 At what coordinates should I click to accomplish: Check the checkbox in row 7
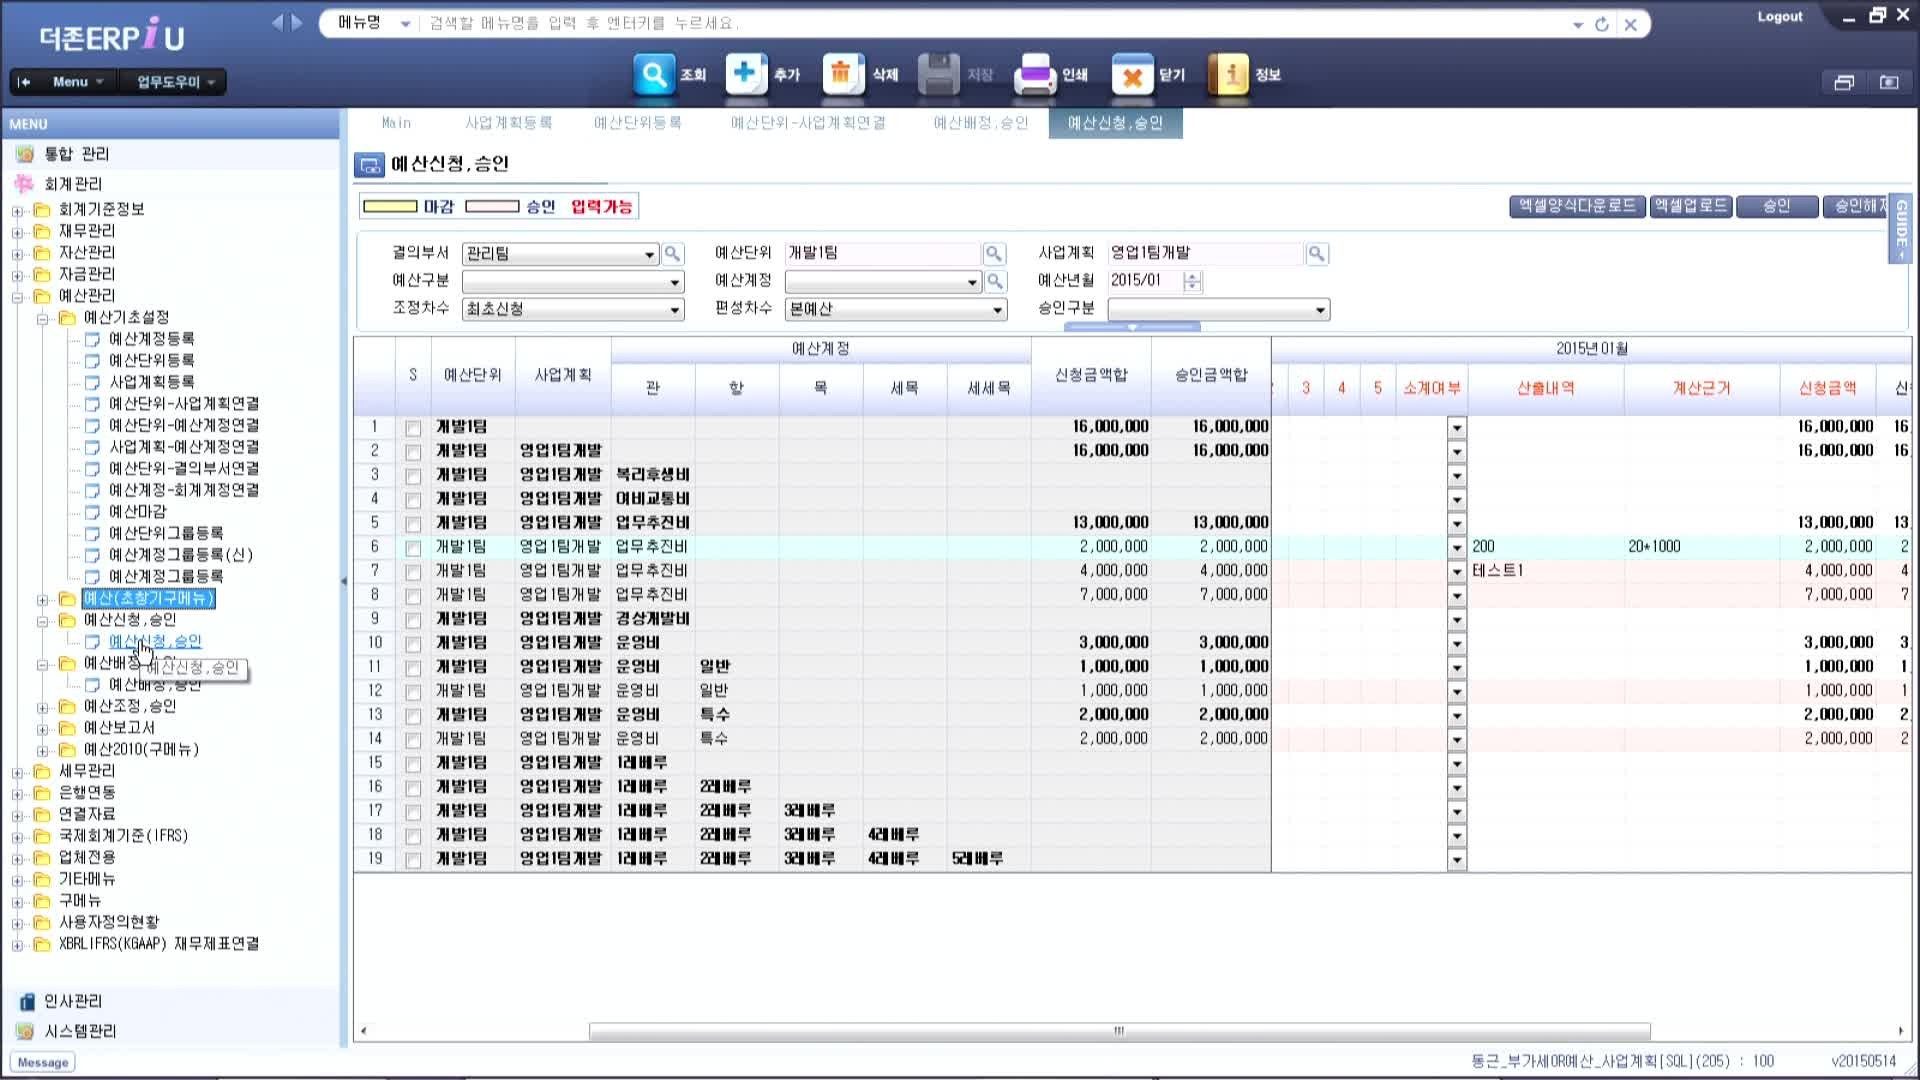[x=413, y=572]
